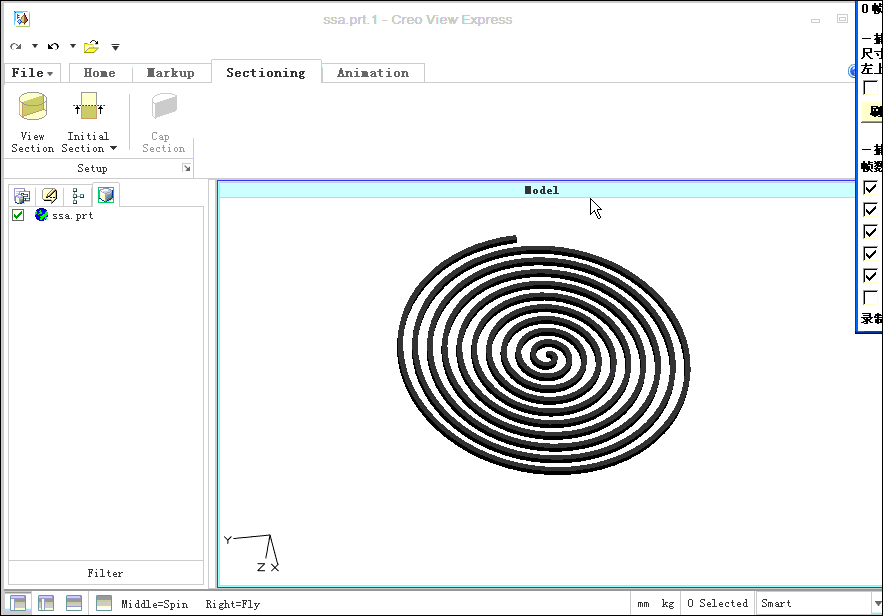Image resolution: width=883 pixels, height=616 pixels.
Task: Click the black spiral model in the viewport
Action: [x=543, y=356]
